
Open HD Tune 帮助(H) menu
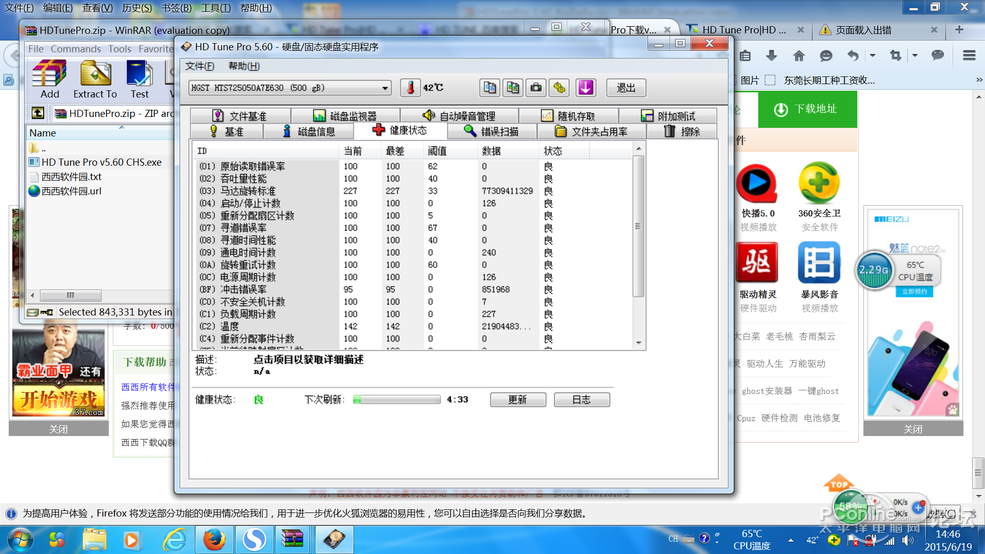click(244, 66)
